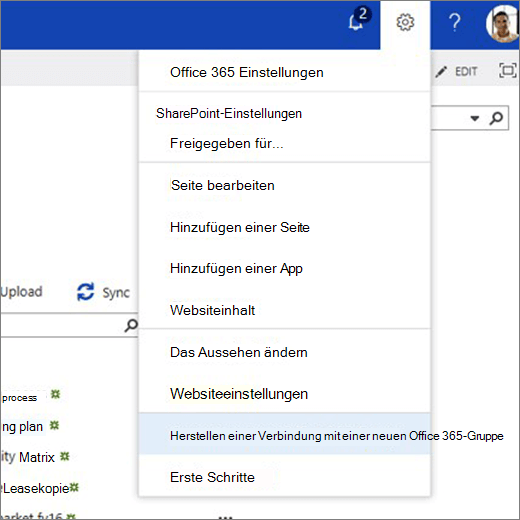This screenshot has height=520, width=520.
Task: Click the SharePoint-Einstellungen heading
Action: click(229, 113)
